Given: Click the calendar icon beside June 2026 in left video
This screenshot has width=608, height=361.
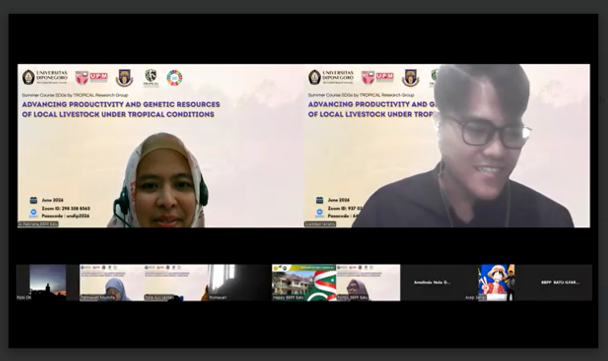Looking at the screenshot, I should pos(33,200).
